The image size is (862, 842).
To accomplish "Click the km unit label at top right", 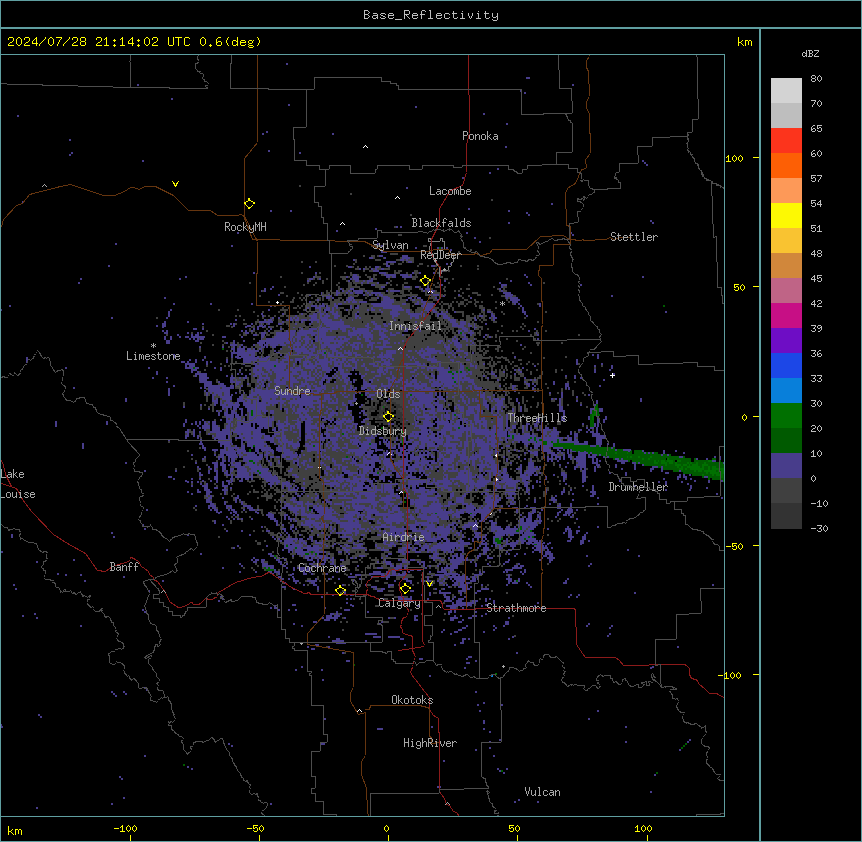I will [745, 42].
